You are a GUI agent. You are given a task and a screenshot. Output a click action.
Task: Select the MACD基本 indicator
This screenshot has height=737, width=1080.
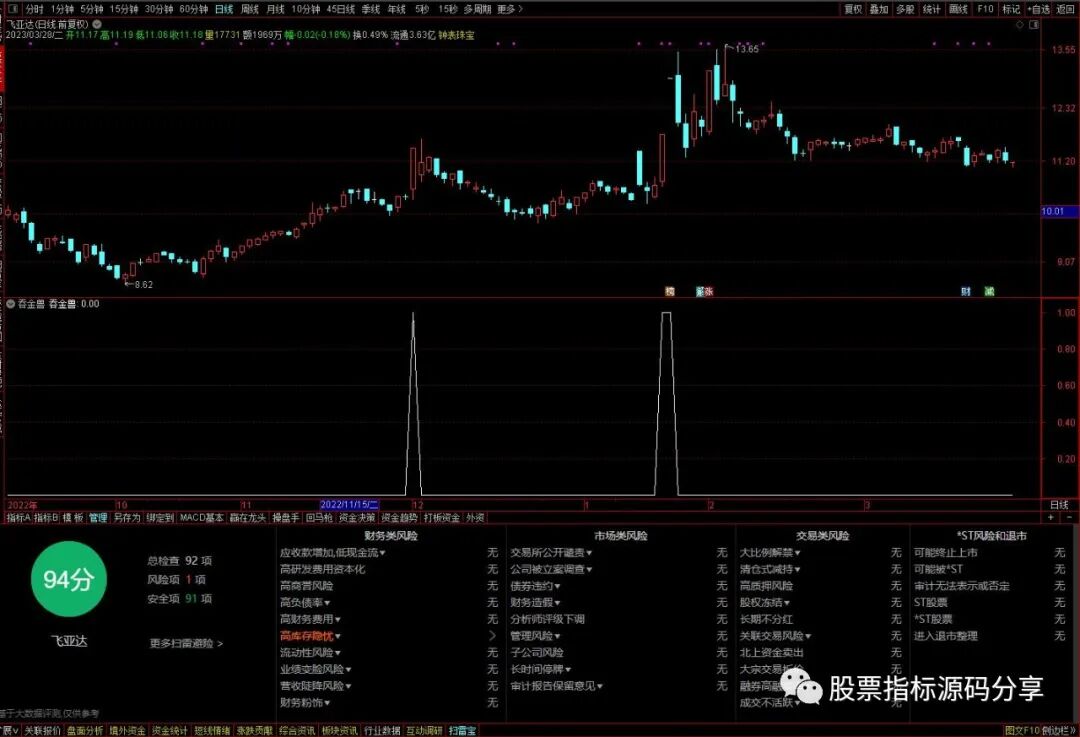pos(201,517)
